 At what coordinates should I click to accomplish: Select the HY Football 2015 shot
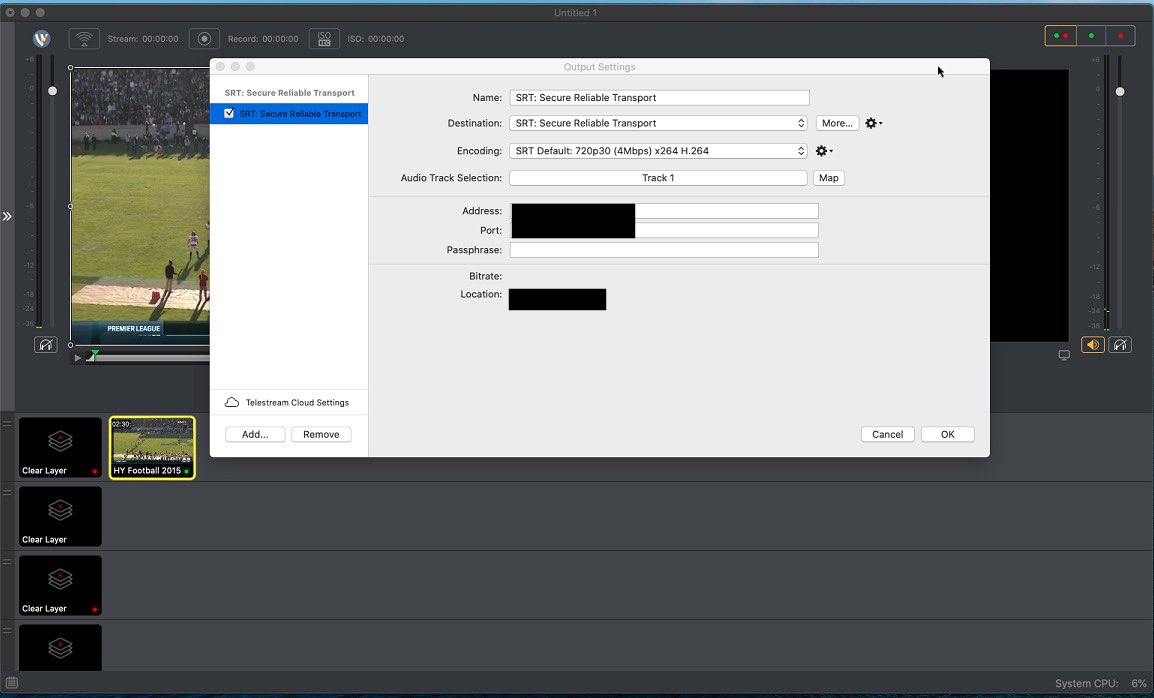(152, 448)
